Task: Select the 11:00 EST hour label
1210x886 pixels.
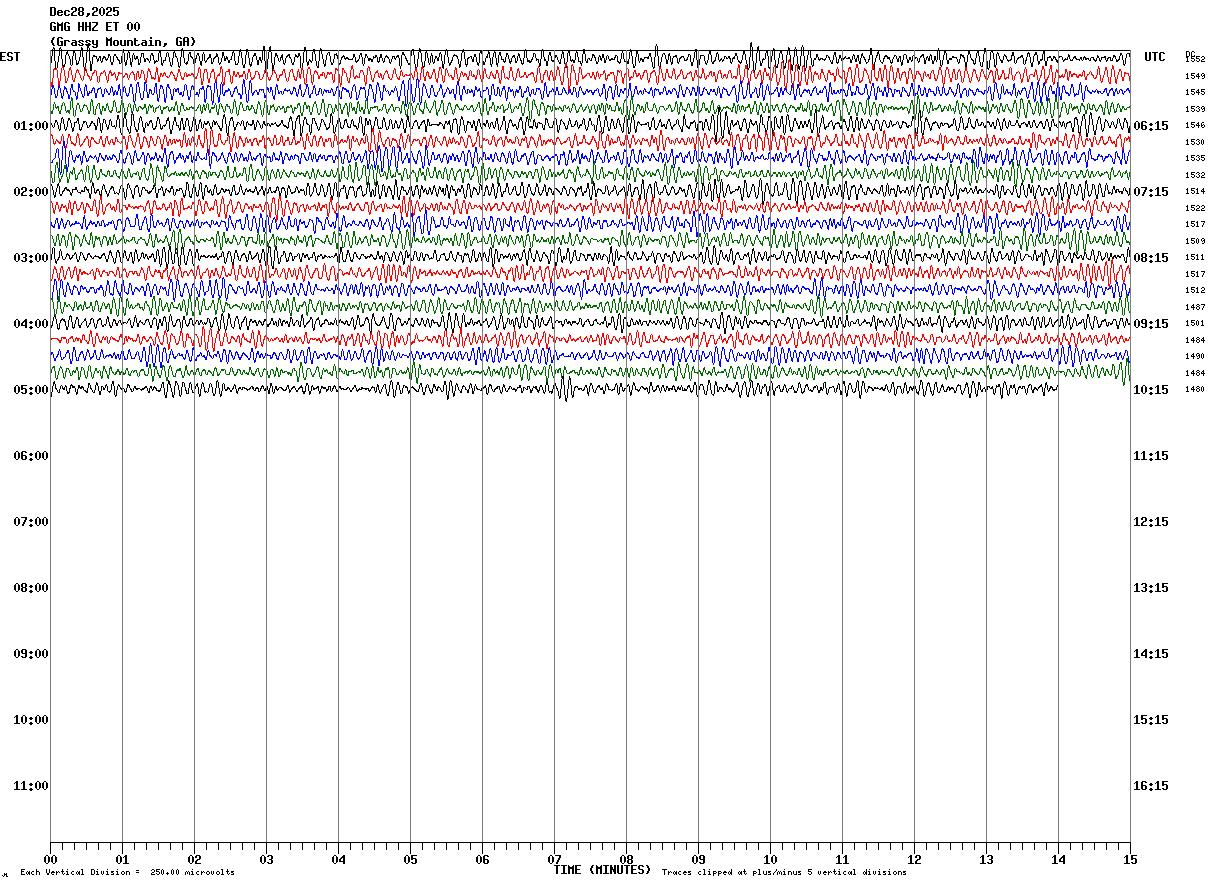Action: pyautogui.click(x=31, y=786)
